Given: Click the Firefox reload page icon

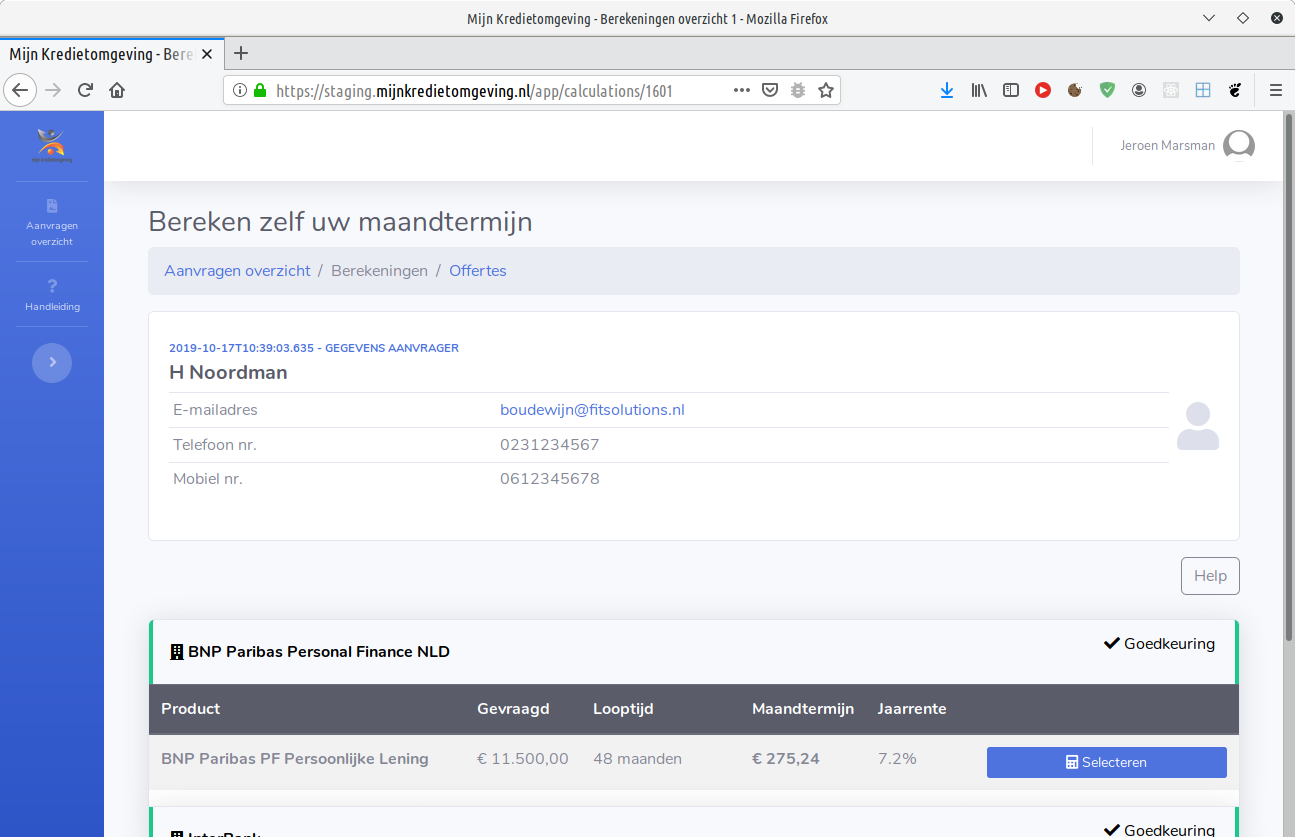Looking at the screenshot, I should click(85, 90).
